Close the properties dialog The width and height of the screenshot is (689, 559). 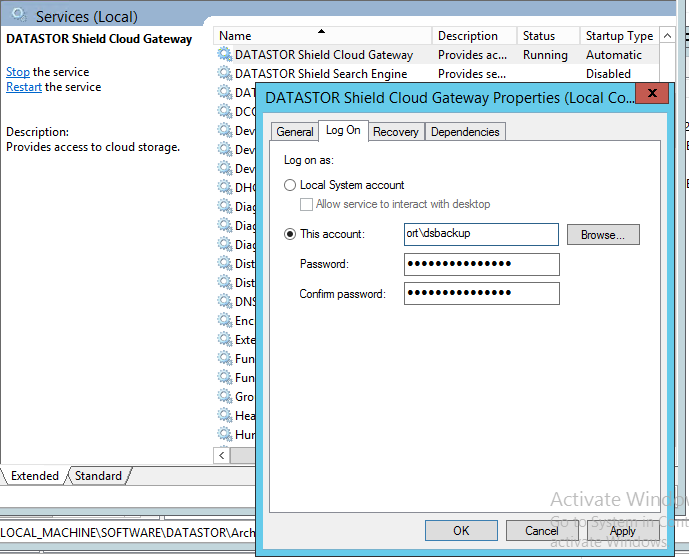point(652,93)
